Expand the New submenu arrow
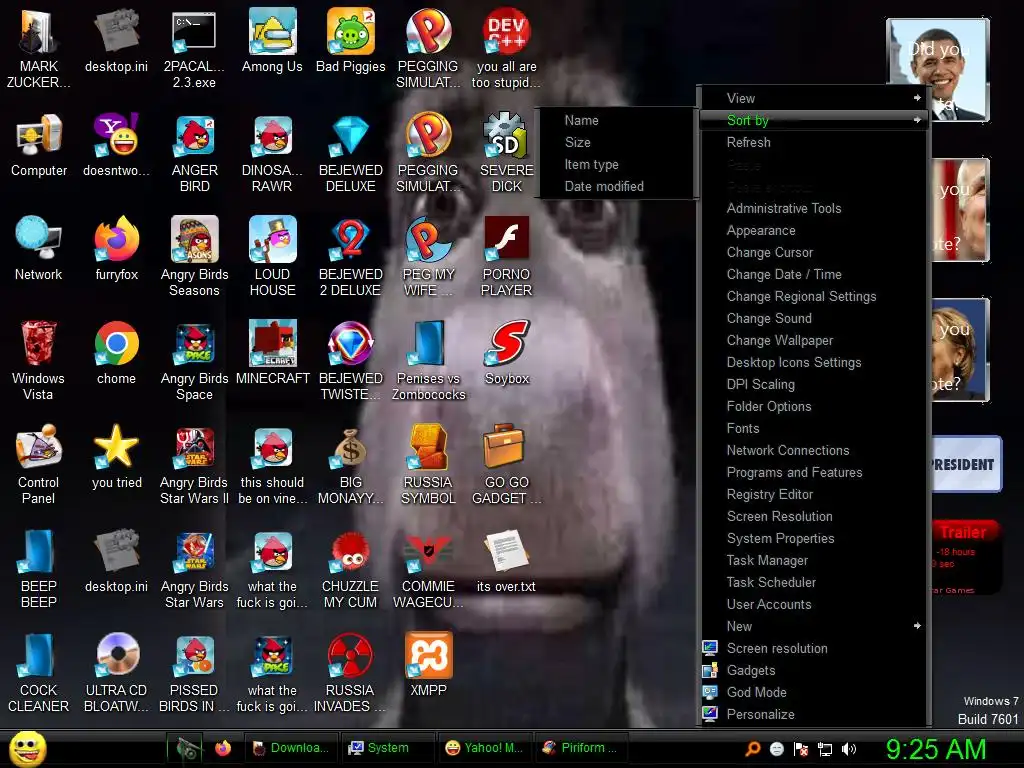This screenshot has height=768, width=1024. [x=917, y=626]
